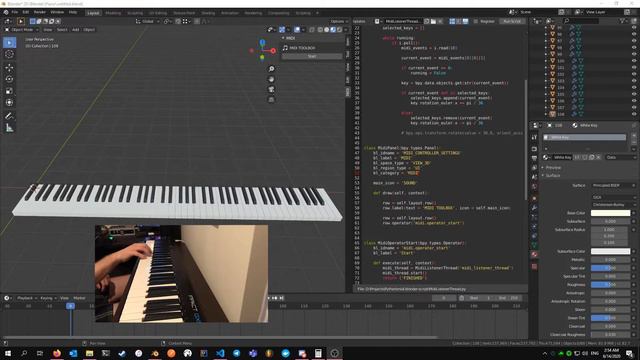The height and width of the screenshot is (360, 640).
Task: Click the MIDI TOOLBOX music note icon
Action: (285, 48)
